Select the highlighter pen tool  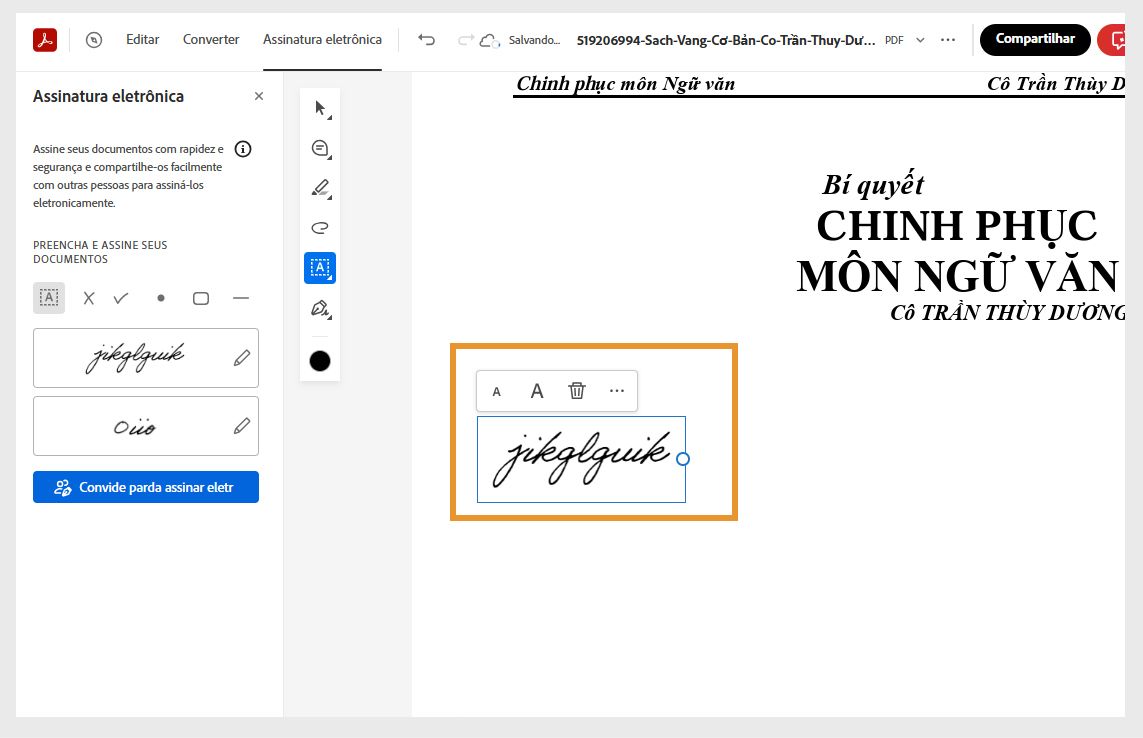click(320, 188)
